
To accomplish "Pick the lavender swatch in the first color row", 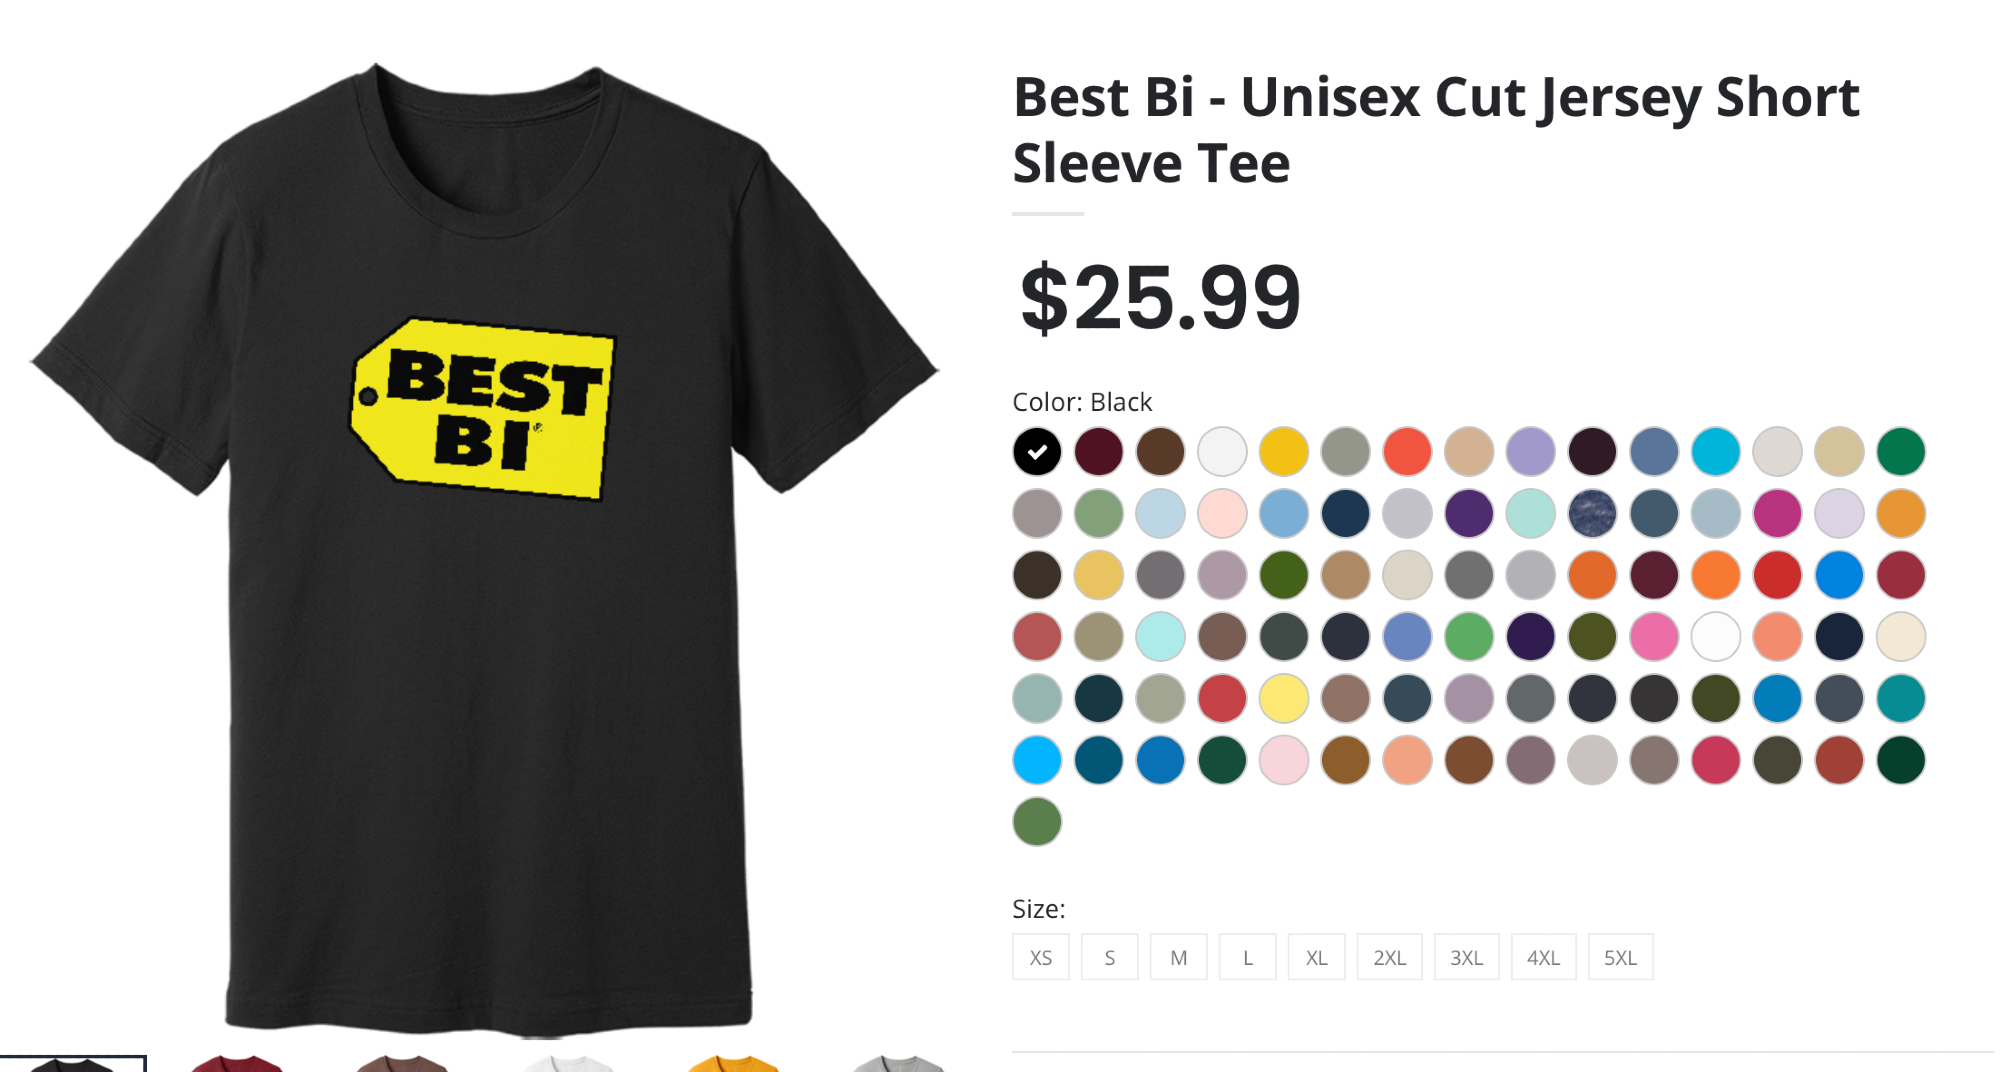I will point(1531,452).
